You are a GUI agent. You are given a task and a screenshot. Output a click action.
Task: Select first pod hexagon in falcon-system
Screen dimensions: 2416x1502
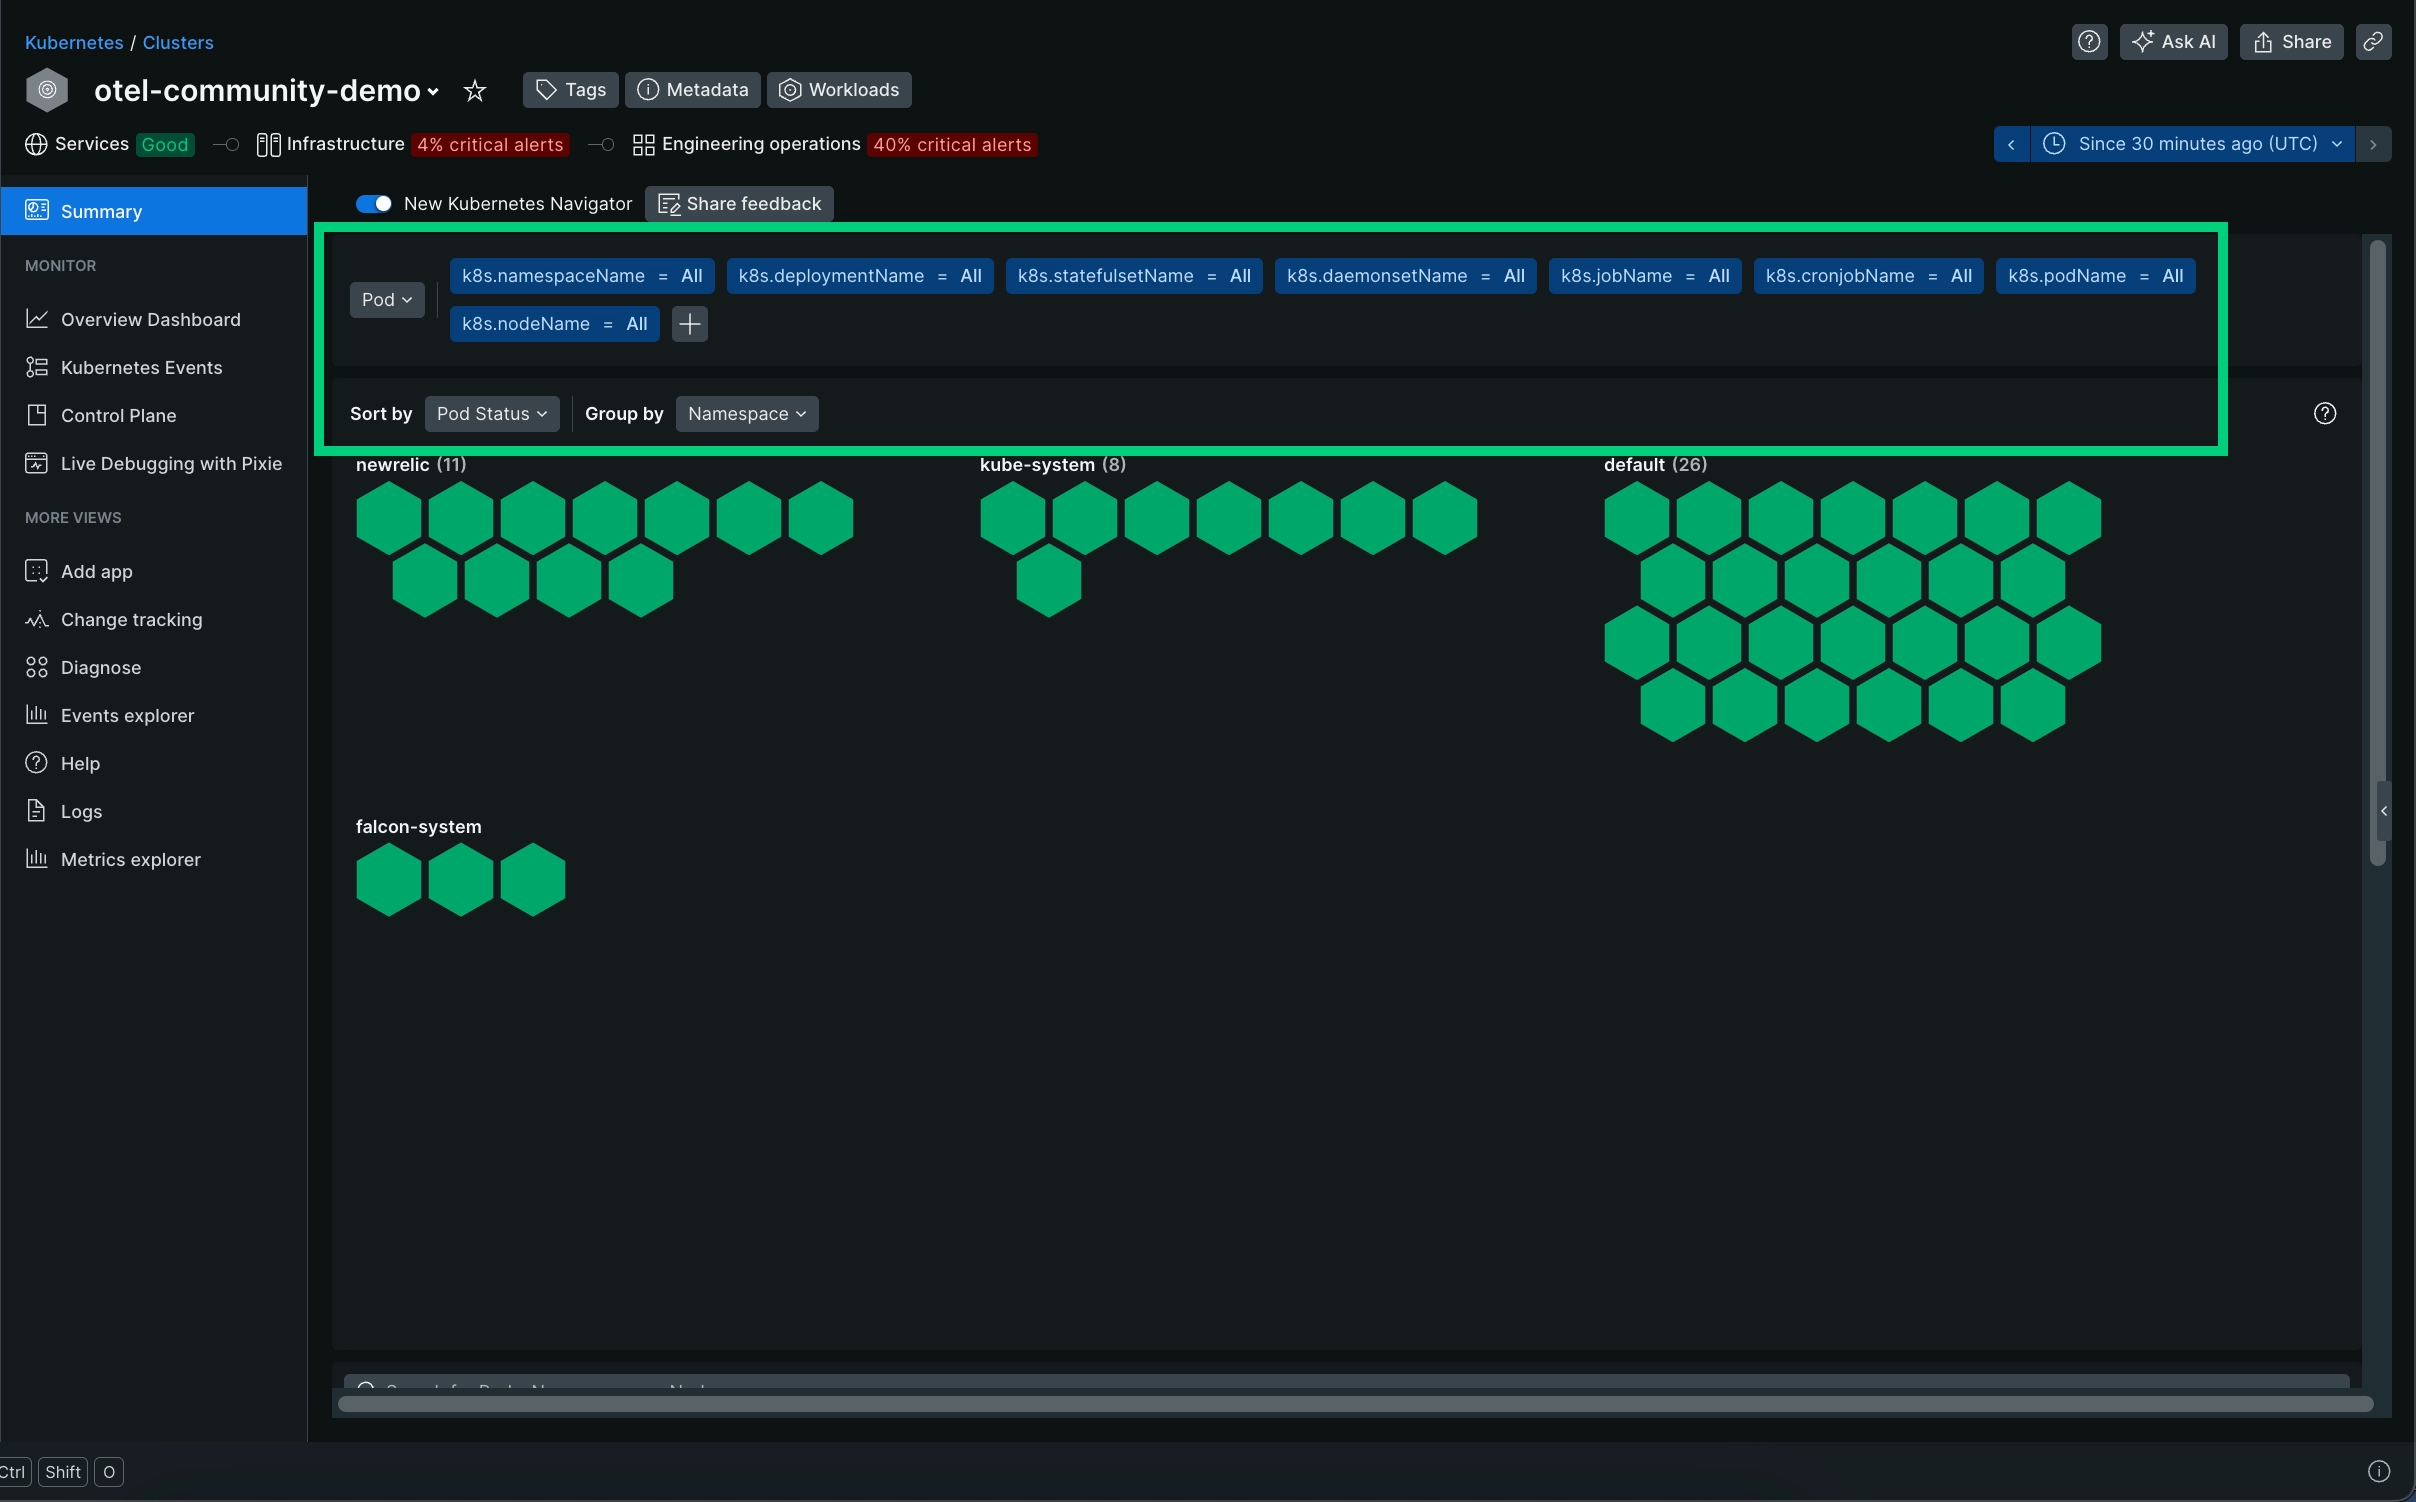pyautogui.click(x=388, y=880)
